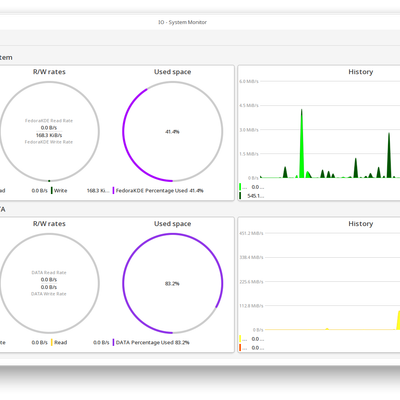Click the FedoraKDE Read Rate label
The image size is (400, 400).
[49, 121]
